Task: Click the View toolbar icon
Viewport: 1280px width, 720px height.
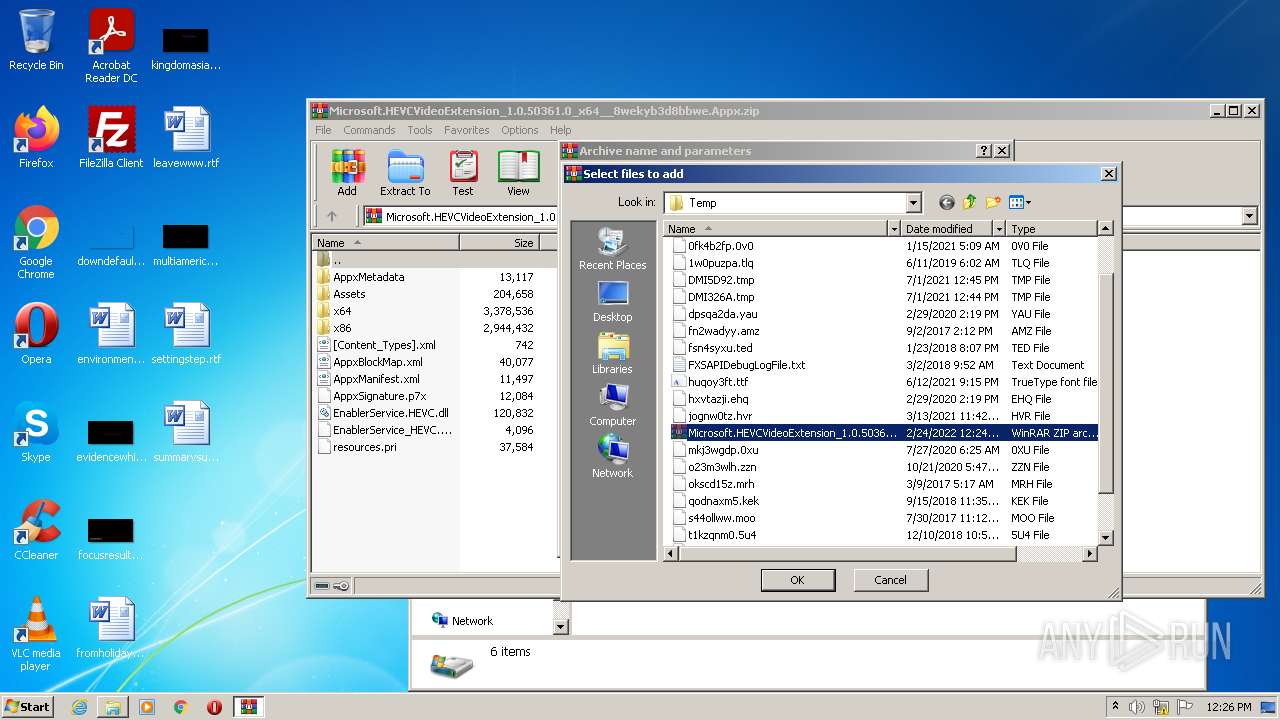Action: pos(518,173)
